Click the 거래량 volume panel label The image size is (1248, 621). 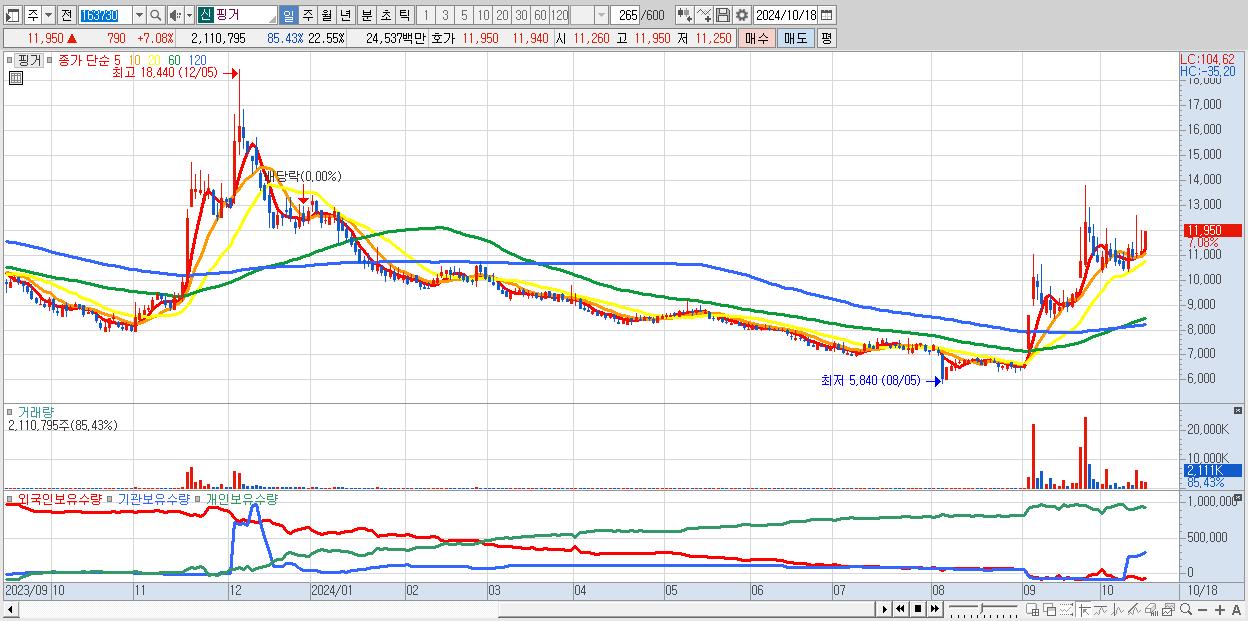(x=36, y=411)
